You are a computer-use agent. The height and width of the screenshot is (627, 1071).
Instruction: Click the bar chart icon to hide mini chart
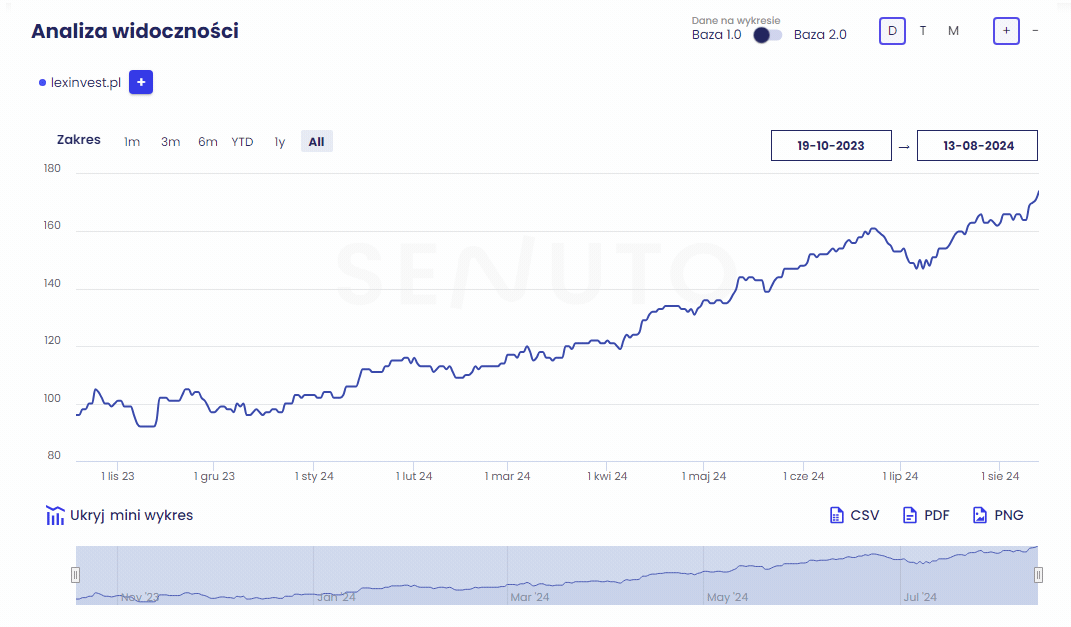click(55, 516)
